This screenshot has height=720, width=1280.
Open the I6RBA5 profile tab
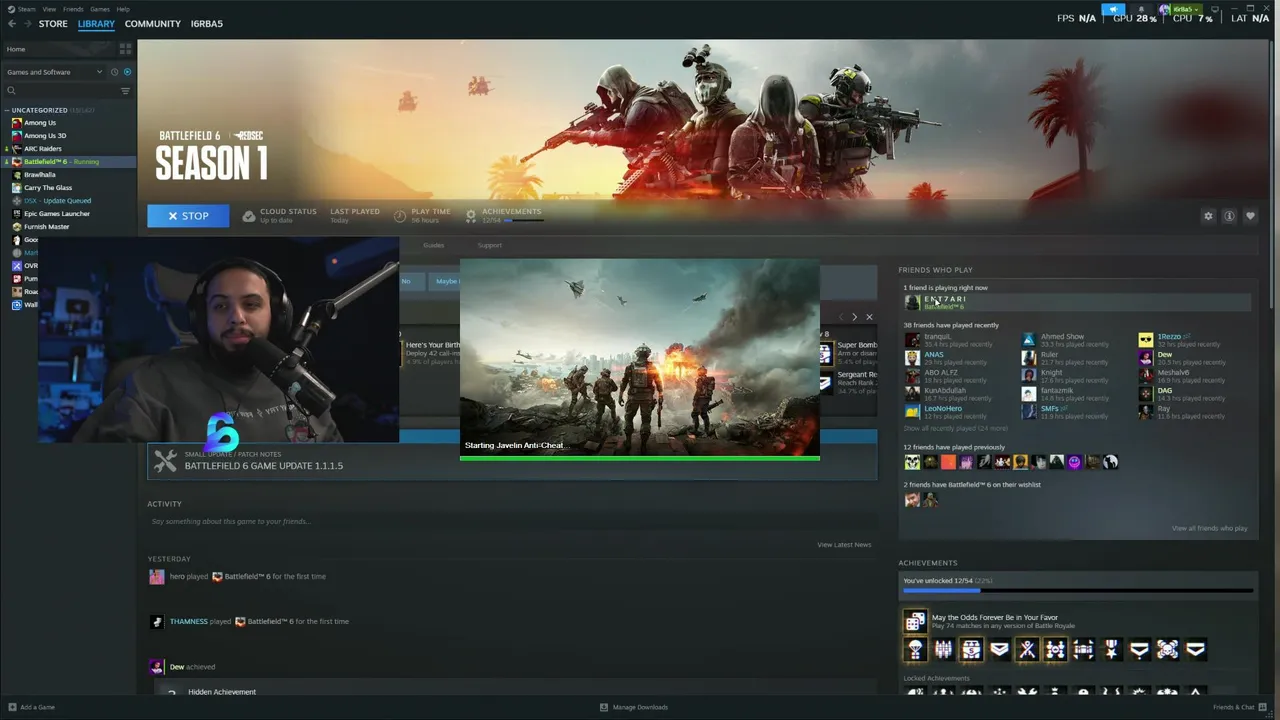207,24
